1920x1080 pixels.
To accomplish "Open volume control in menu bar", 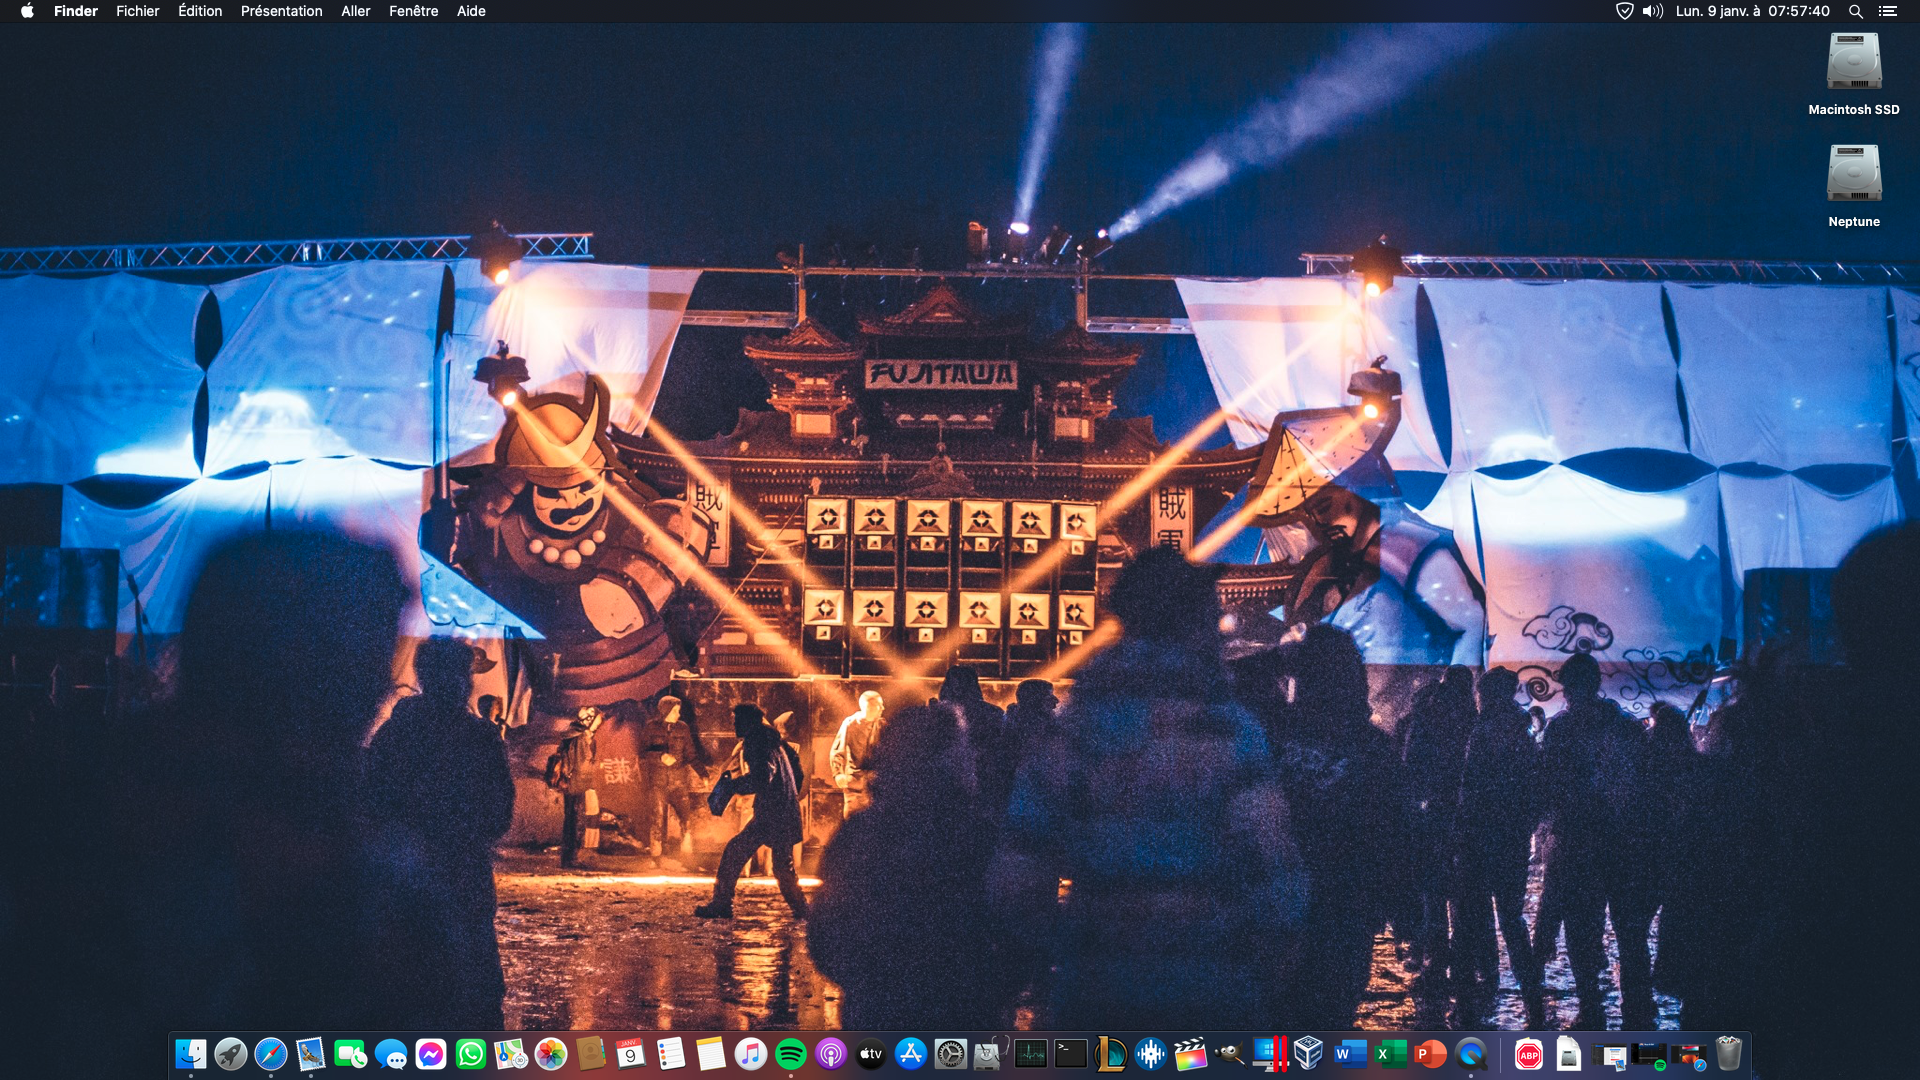I will click(1652, 11).
